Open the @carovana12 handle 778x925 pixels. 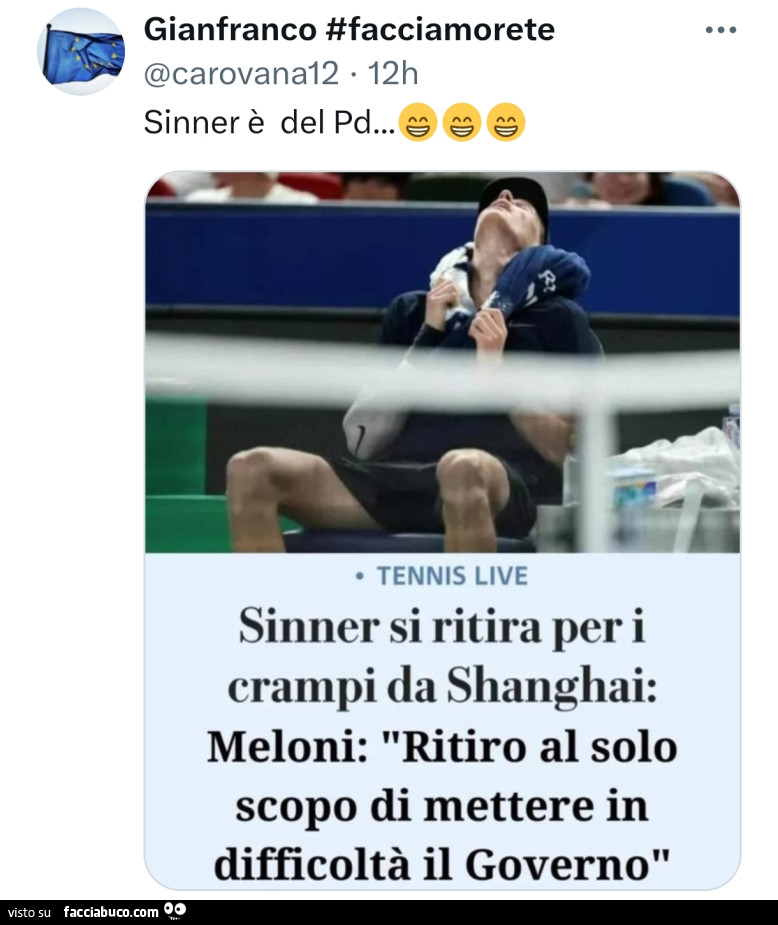241,74
